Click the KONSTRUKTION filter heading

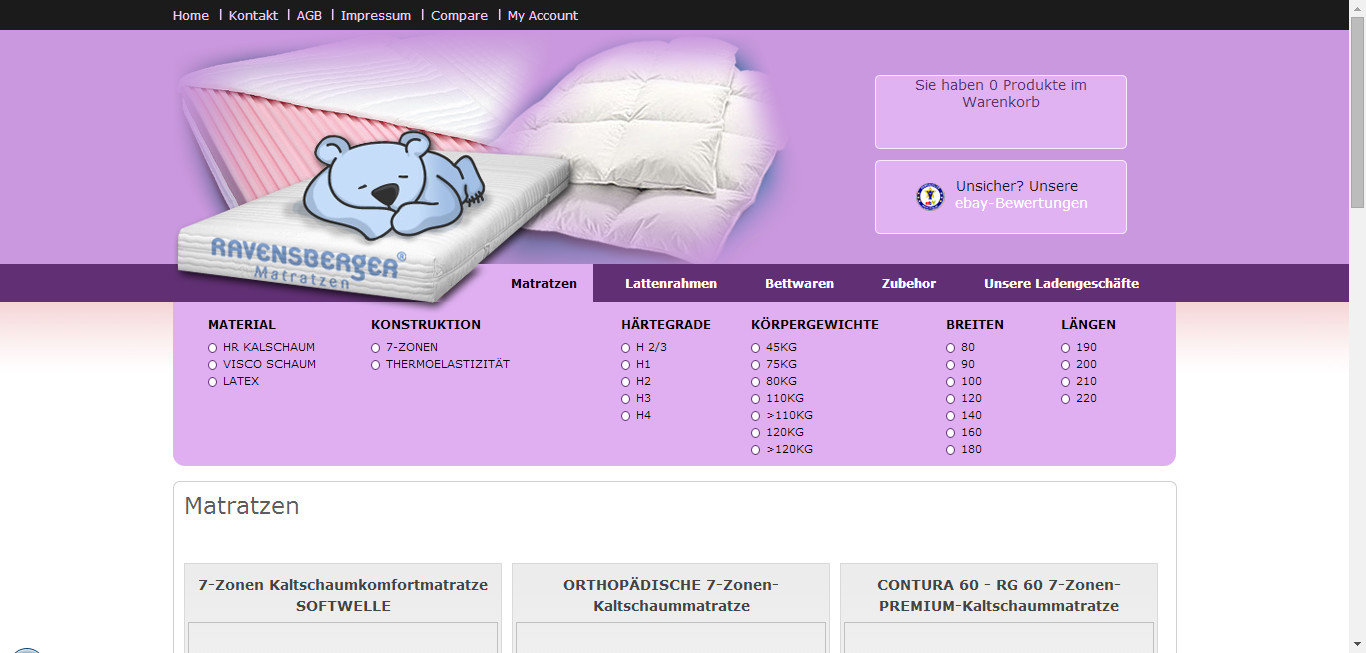tap(426, 324)
